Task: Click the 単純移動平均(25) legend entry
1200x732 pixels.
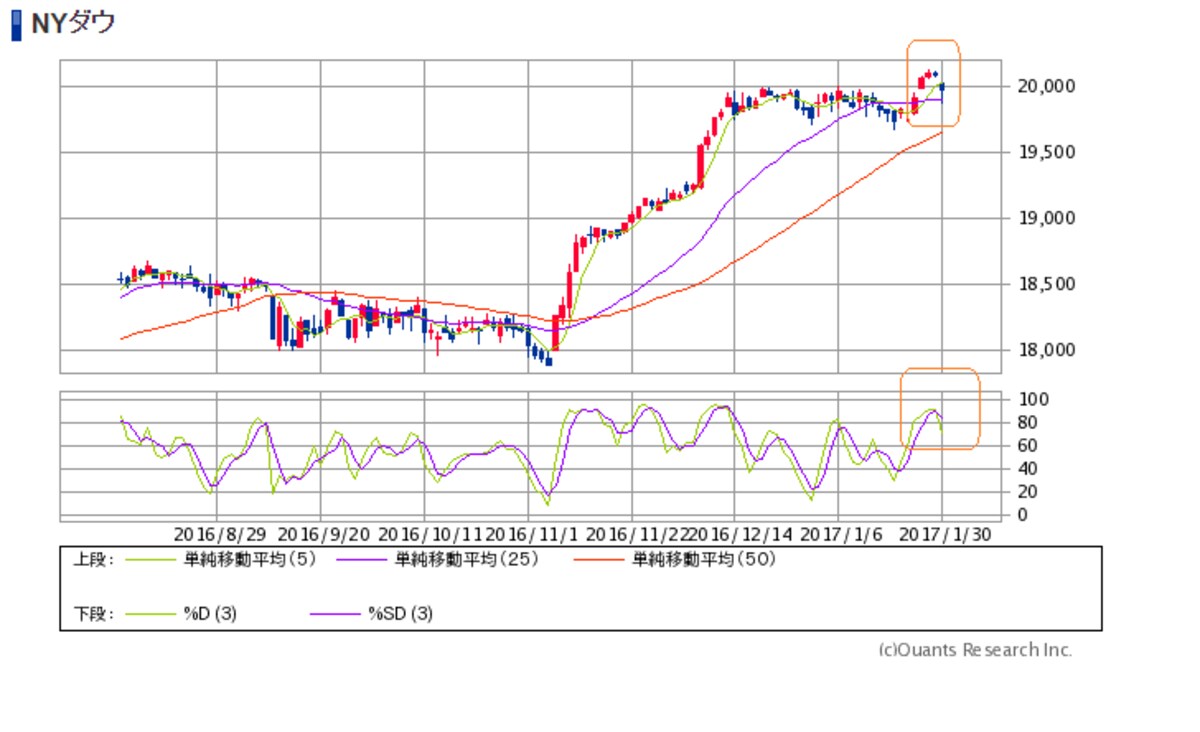Action: (x=467, y=560)
